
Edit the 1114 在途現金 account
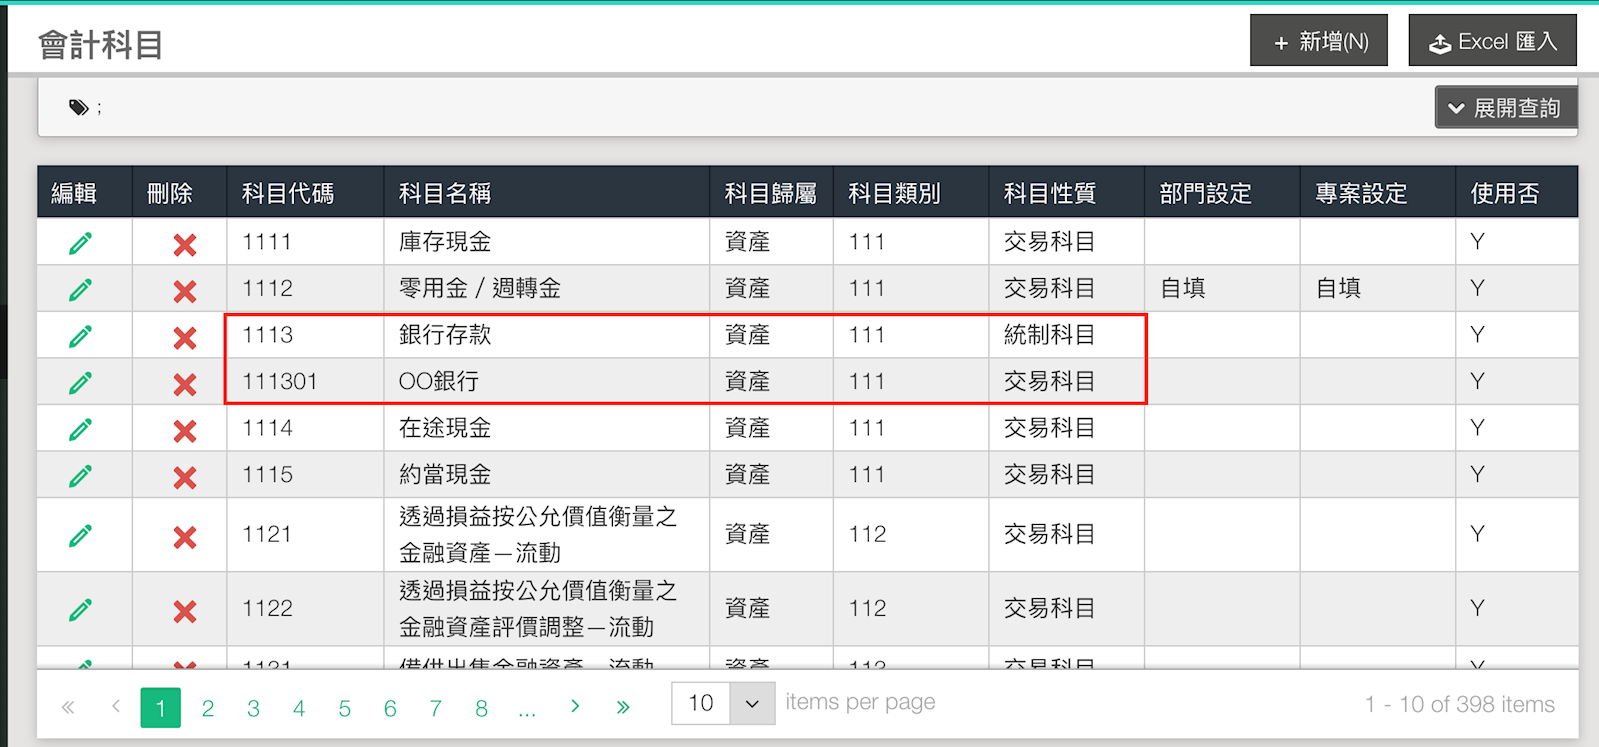[81, 430]
